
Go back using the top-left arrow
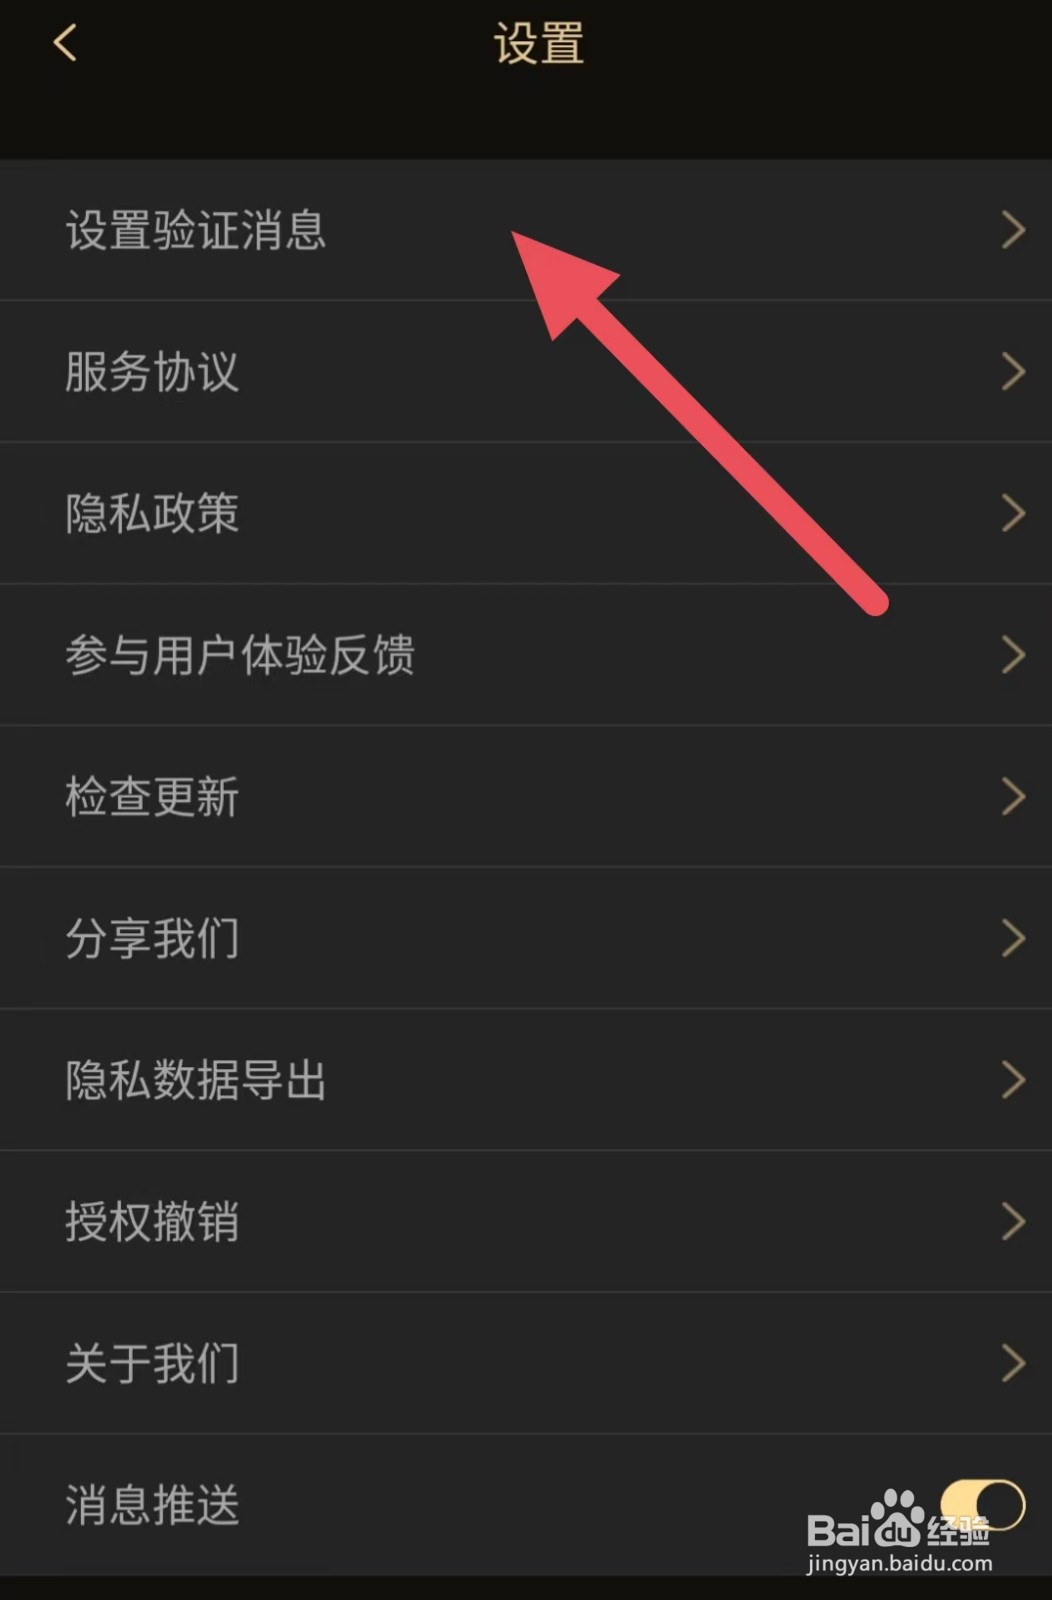tap(65, 43)
